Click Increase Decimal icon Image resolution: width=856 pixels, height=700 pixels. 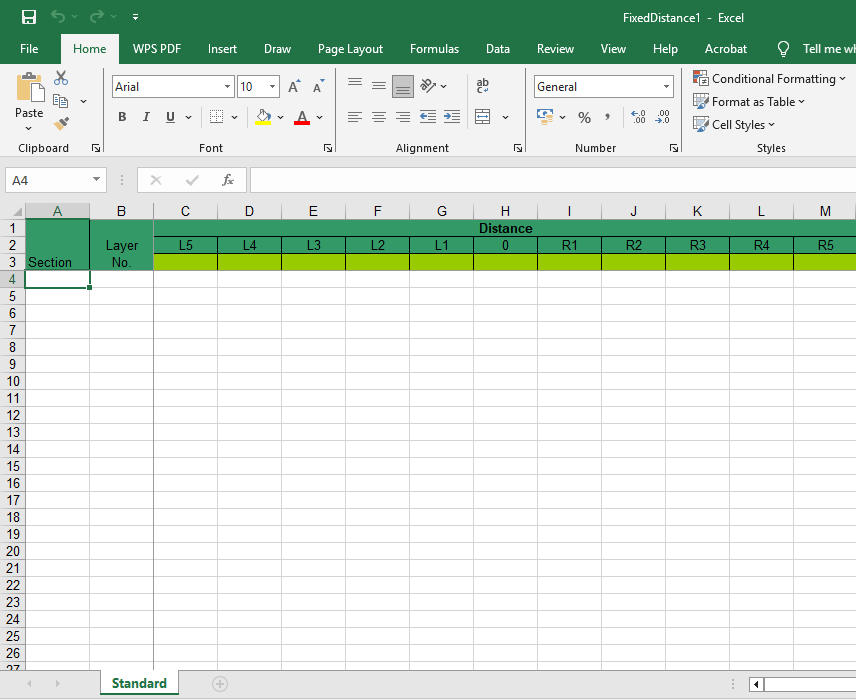pyautogui.click(x=638, y=117)
